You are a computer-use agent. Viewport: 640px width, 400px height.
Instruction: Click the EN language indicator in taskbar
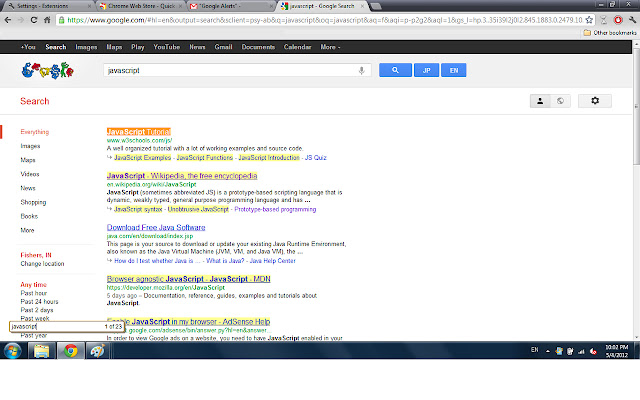coord(534,350)
